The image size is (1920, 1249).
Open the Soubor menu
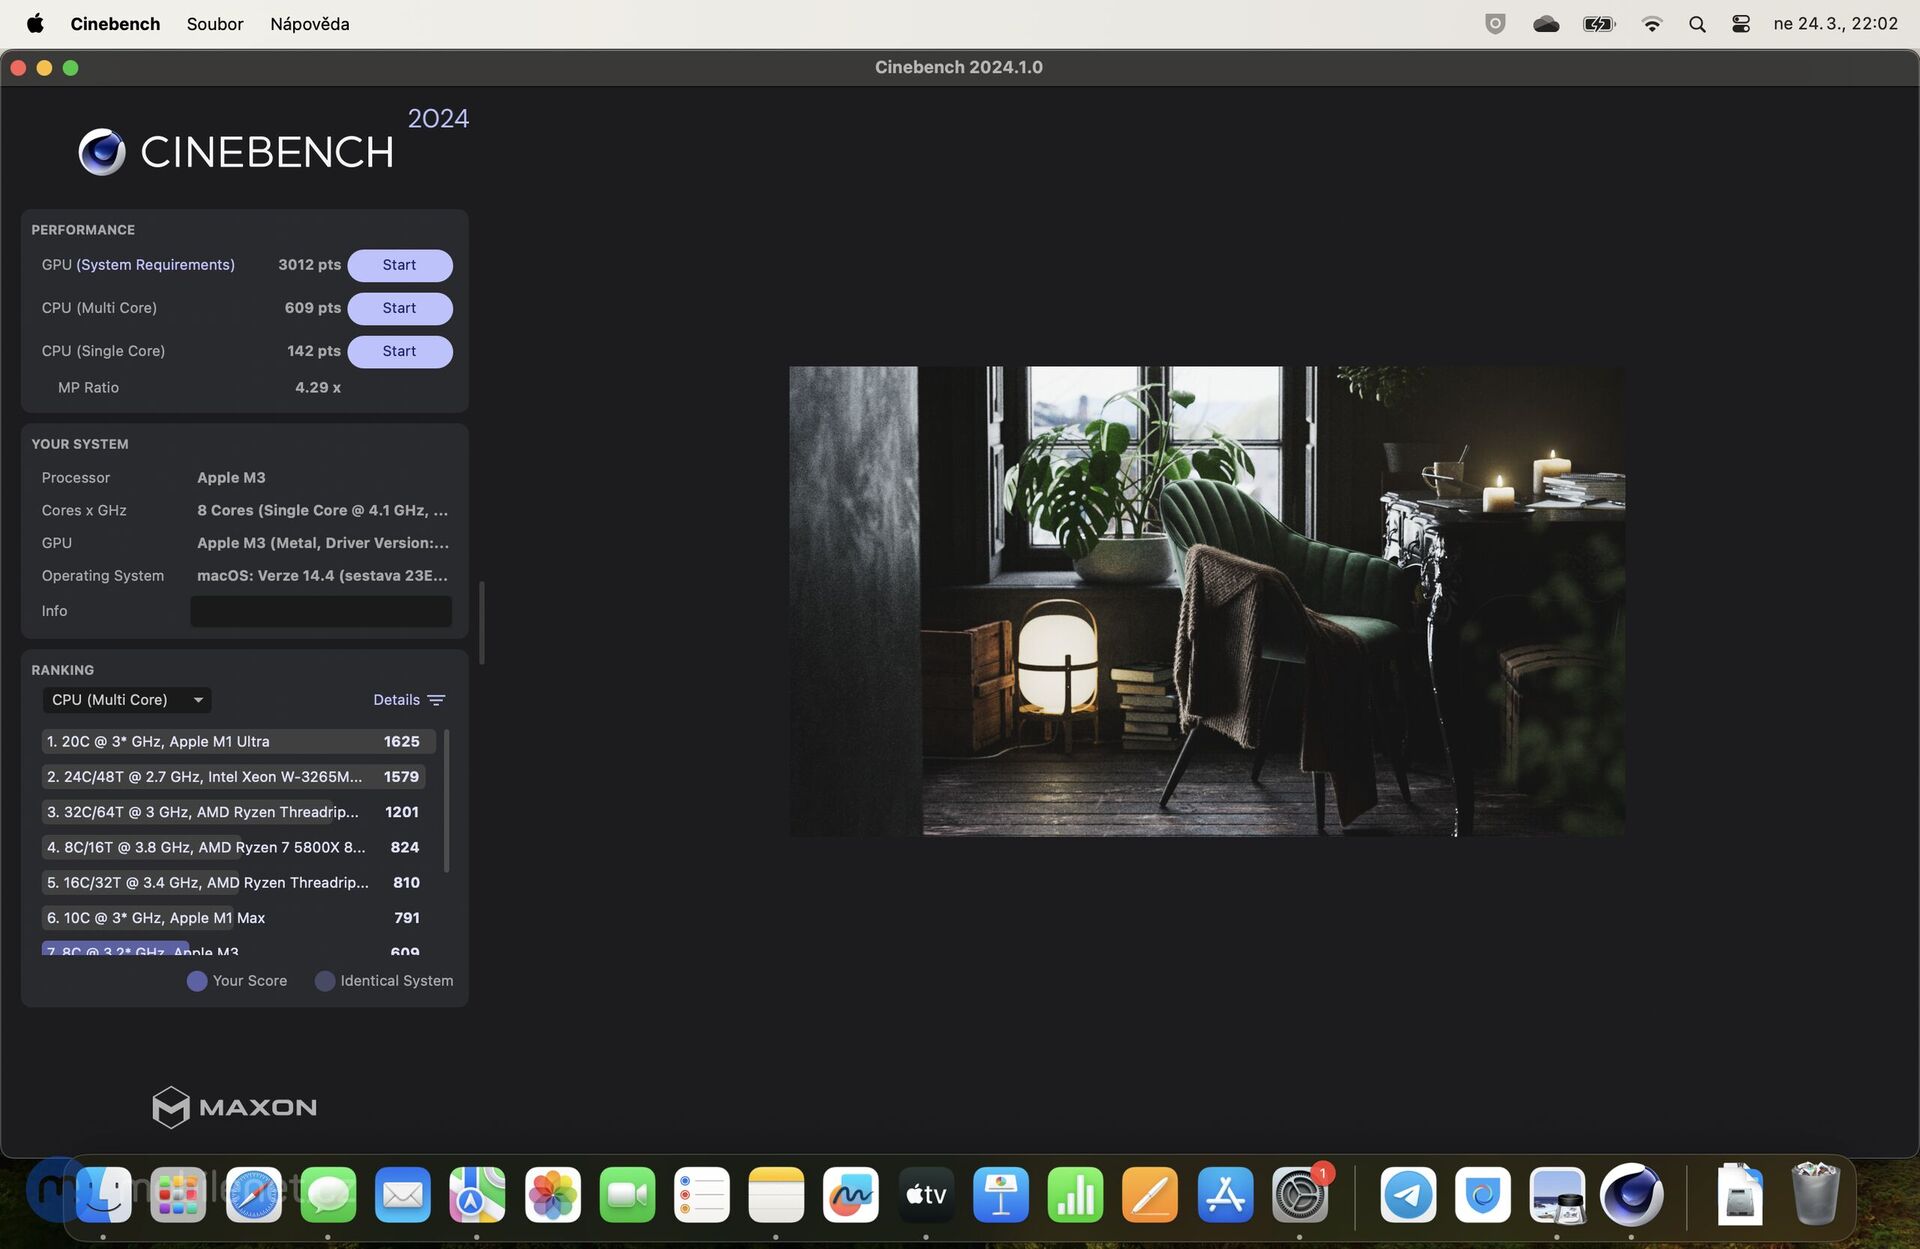click(x=215, y=23)
